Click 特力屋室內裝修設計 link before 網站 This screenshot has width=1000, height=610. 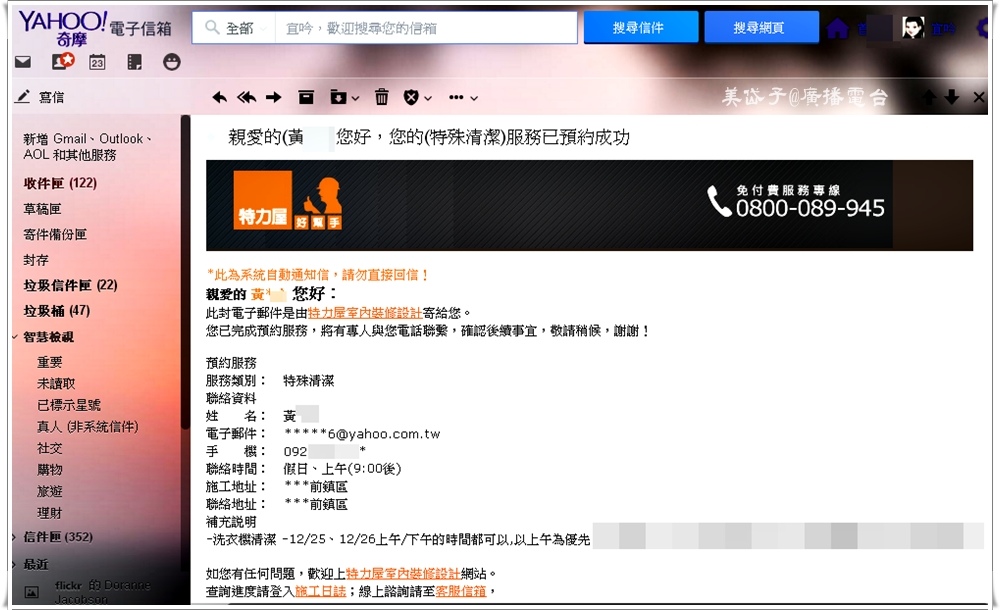(x=402, y=574)
